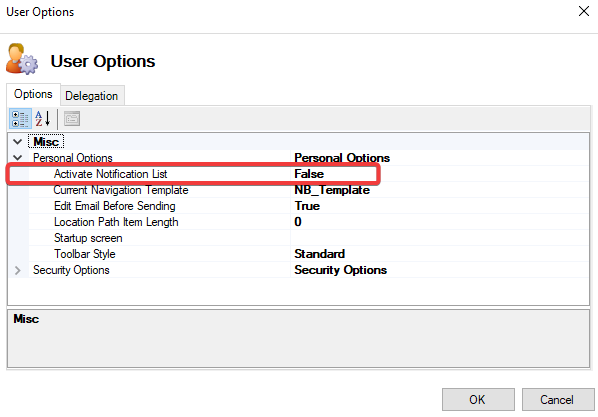Image resolution: width=598 pixels, height=417 pixels.
Task: Click the Cancel button
Action: coord(557,399)
